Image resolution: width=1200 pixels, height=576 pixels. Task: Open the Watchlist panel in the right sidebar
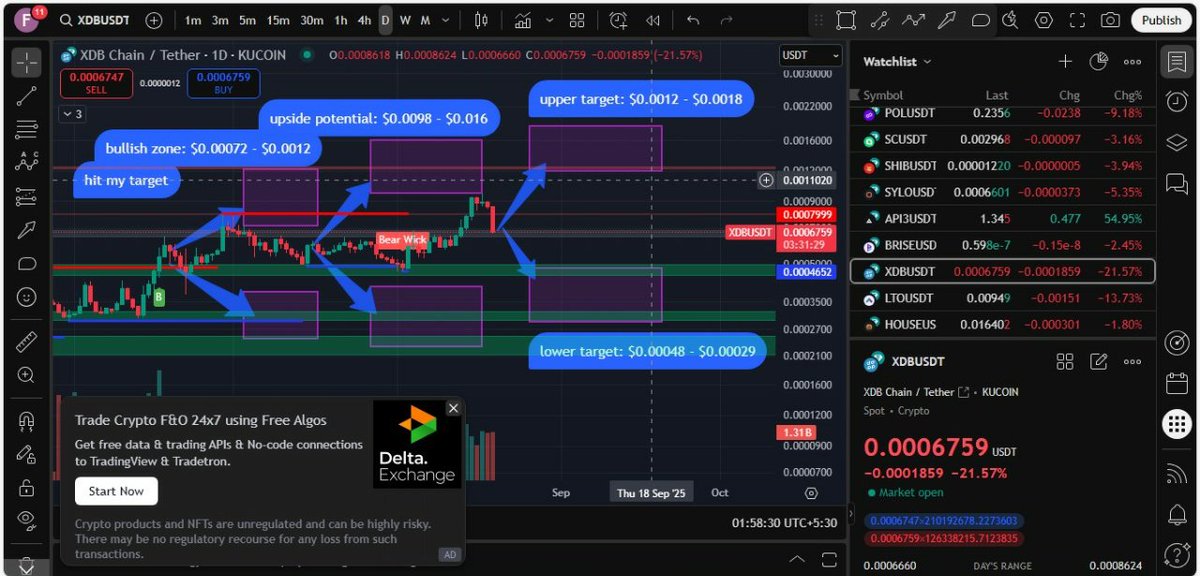pyautogui.click(x=1176, y=62)
